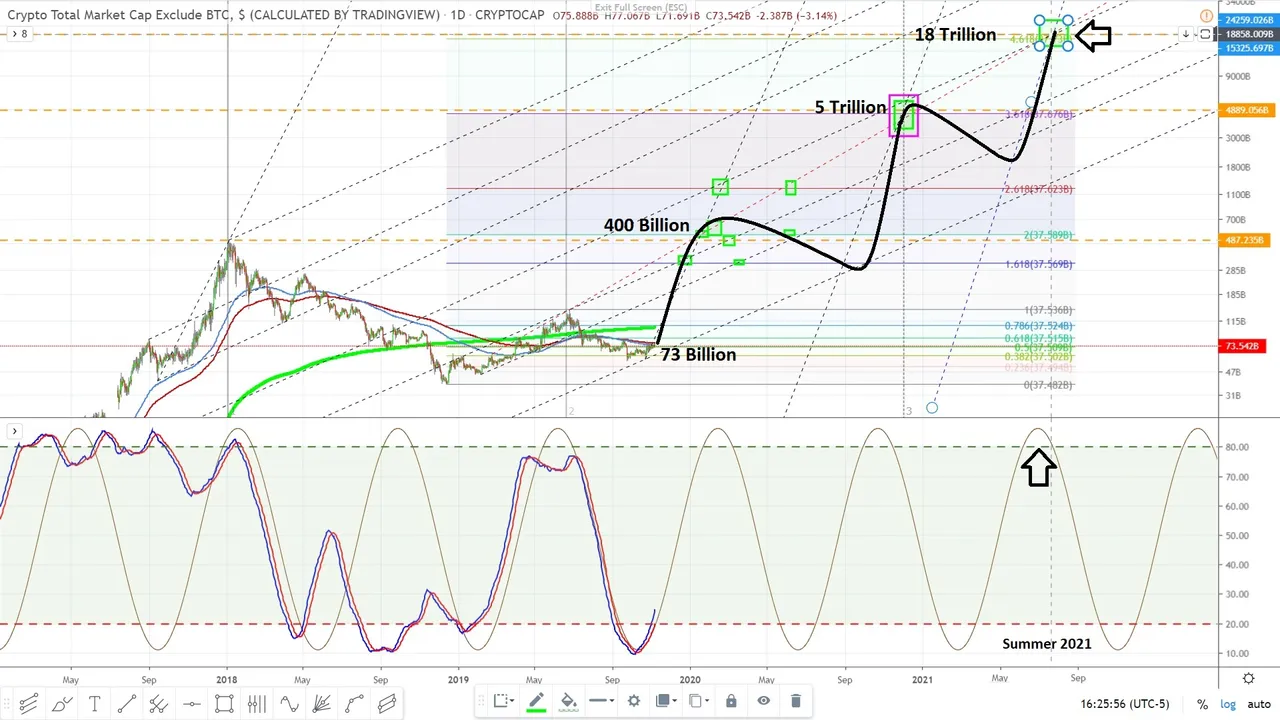Open the drawing template dropdown

(x=503, y=701)
